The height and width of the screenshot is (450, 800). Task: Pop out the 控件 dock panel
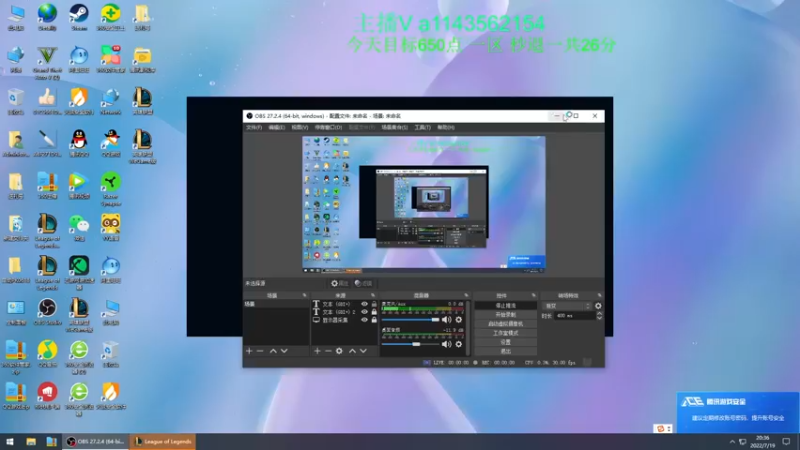(534, 295)
